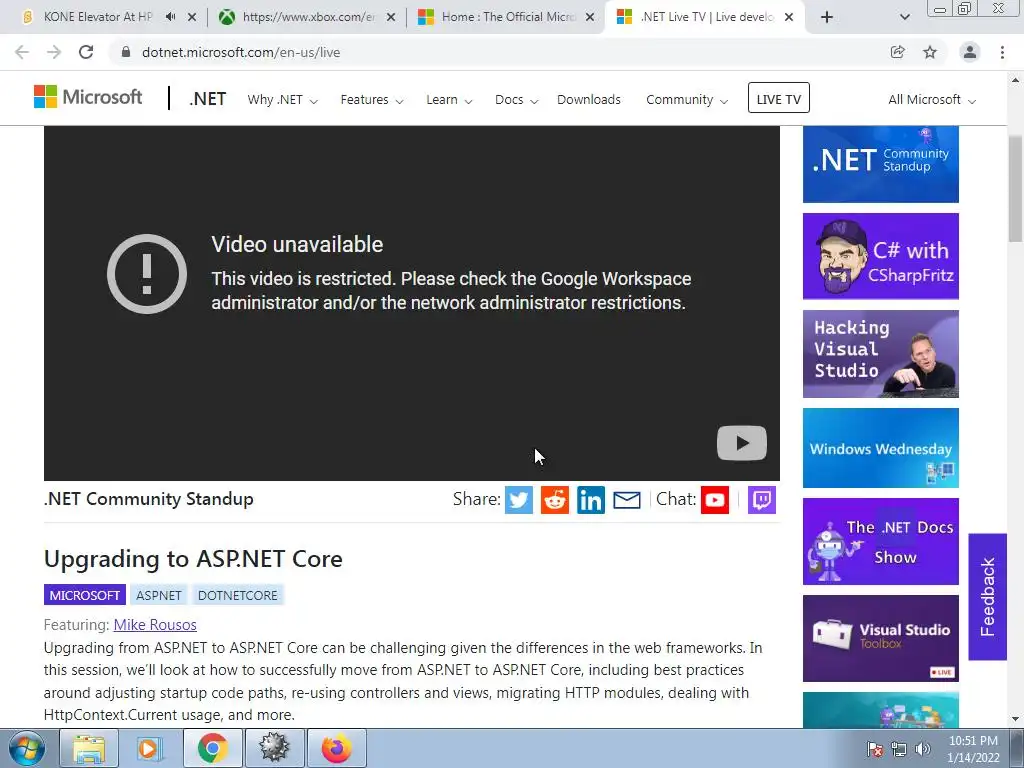
Task: Click volume icon in system tray
Action: point(923,749)
